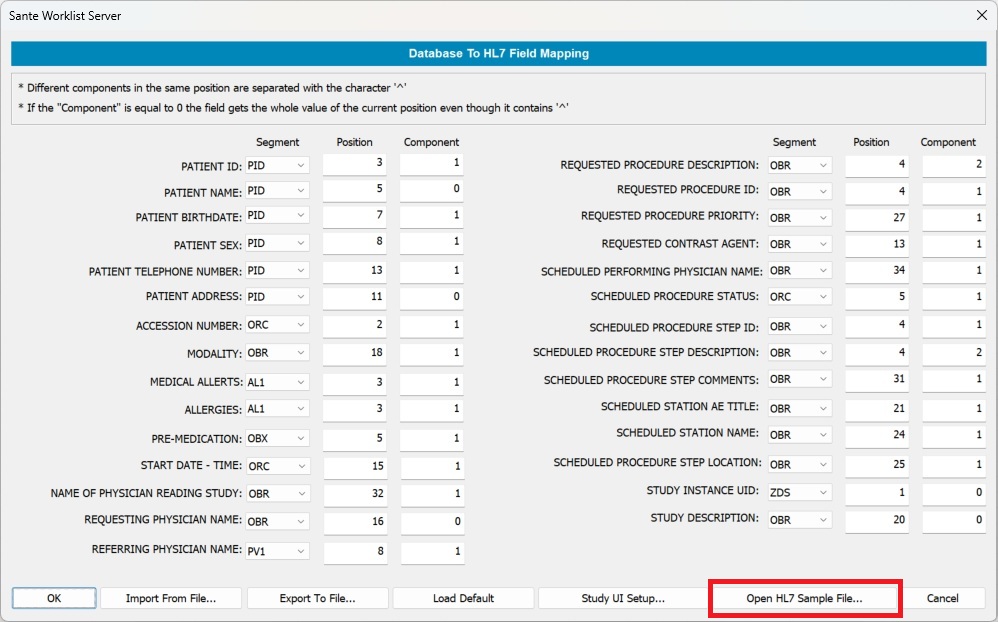998x622 pixels.
Task: Open Modality segment dropdown
Action: click(x=277, y=353)
